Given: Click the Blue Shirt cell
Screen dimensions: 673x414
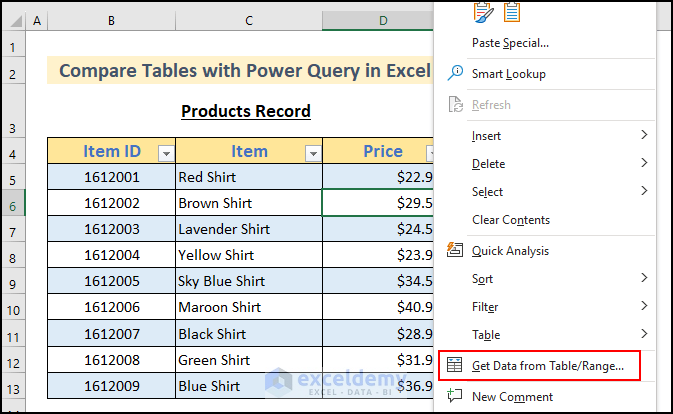Looking at the screenshot, I should (249, 386).
